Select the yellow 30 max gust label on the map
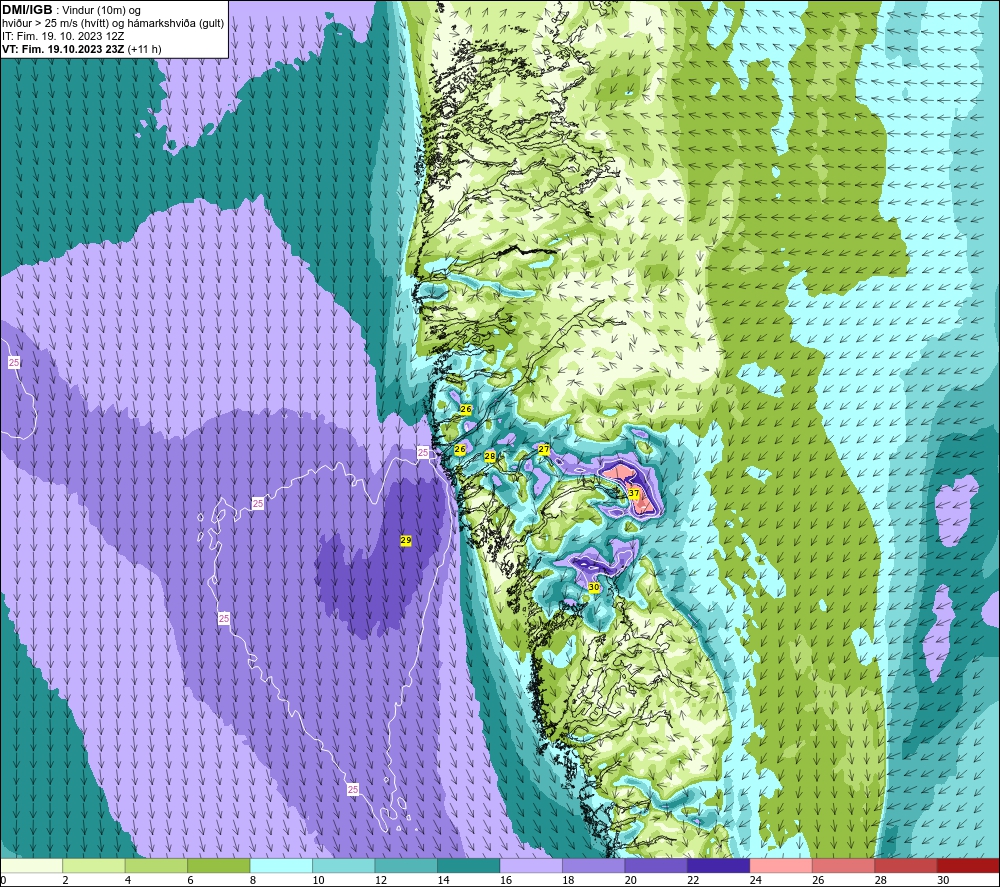Image resolution: width=1000 pixels, height=887 pixels. click(594, 587)
